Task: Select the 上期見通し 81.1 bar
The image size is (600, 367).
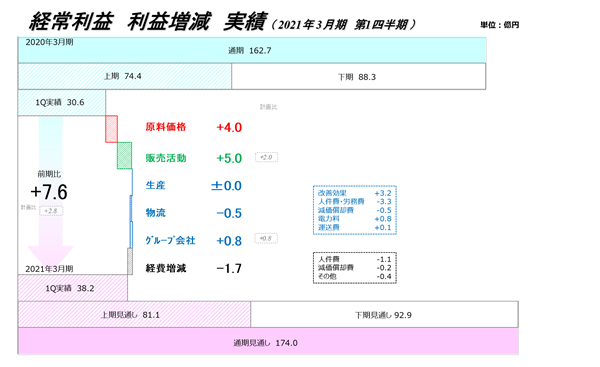Action: coord(134,315)
